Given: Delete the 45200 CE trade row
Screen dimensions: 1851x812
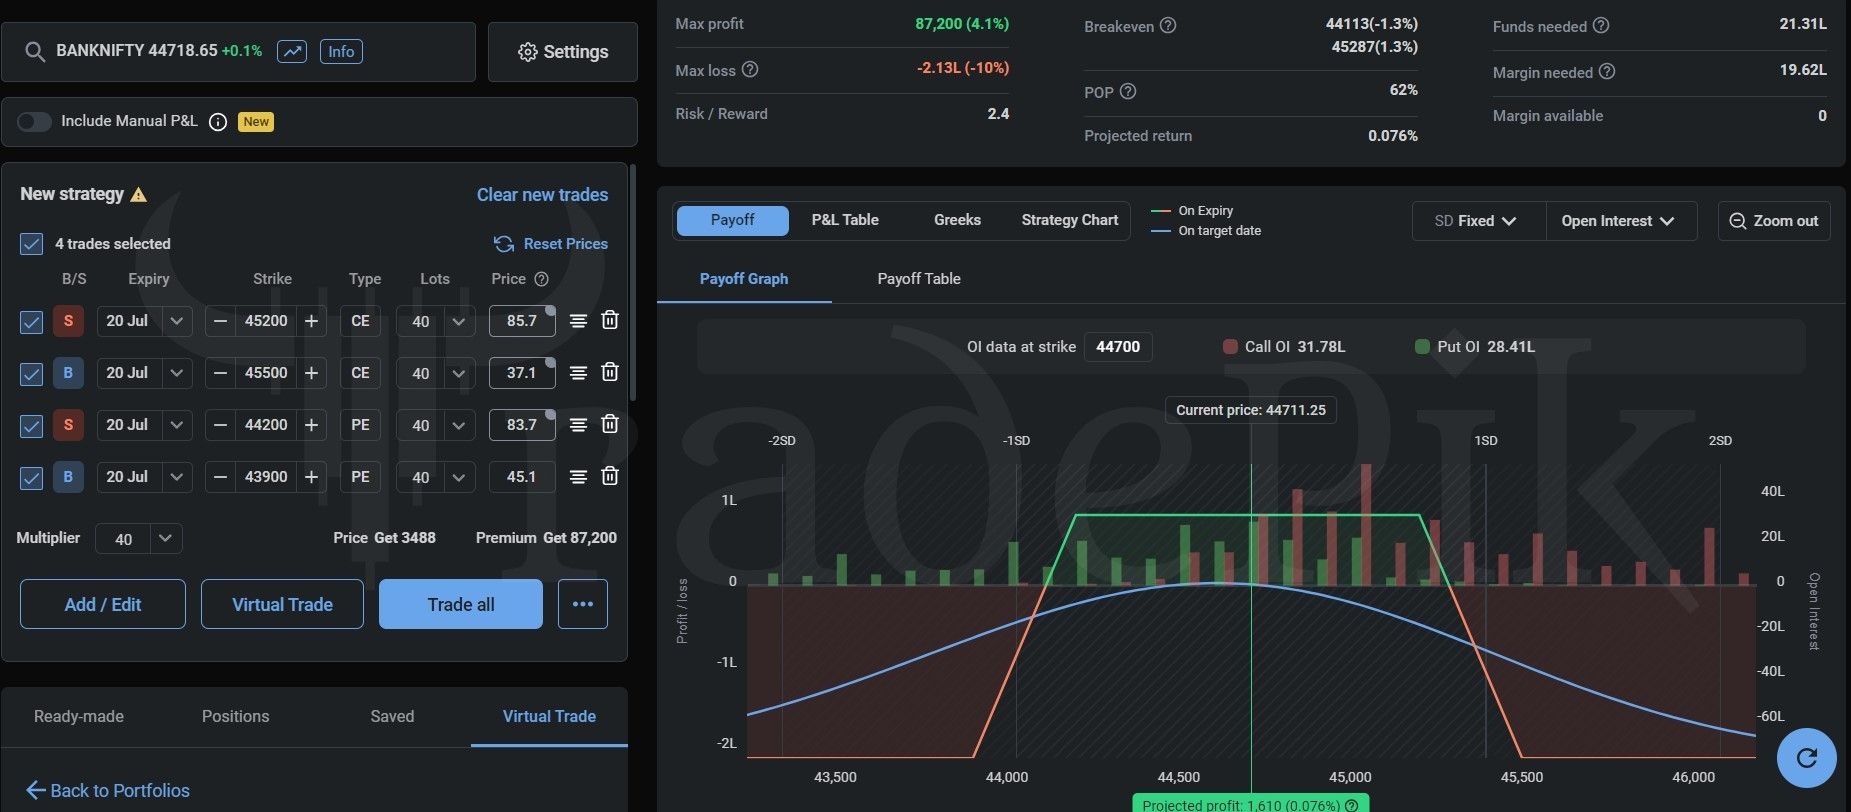Looking at the screenshot, I should click(x=609, y=320).
